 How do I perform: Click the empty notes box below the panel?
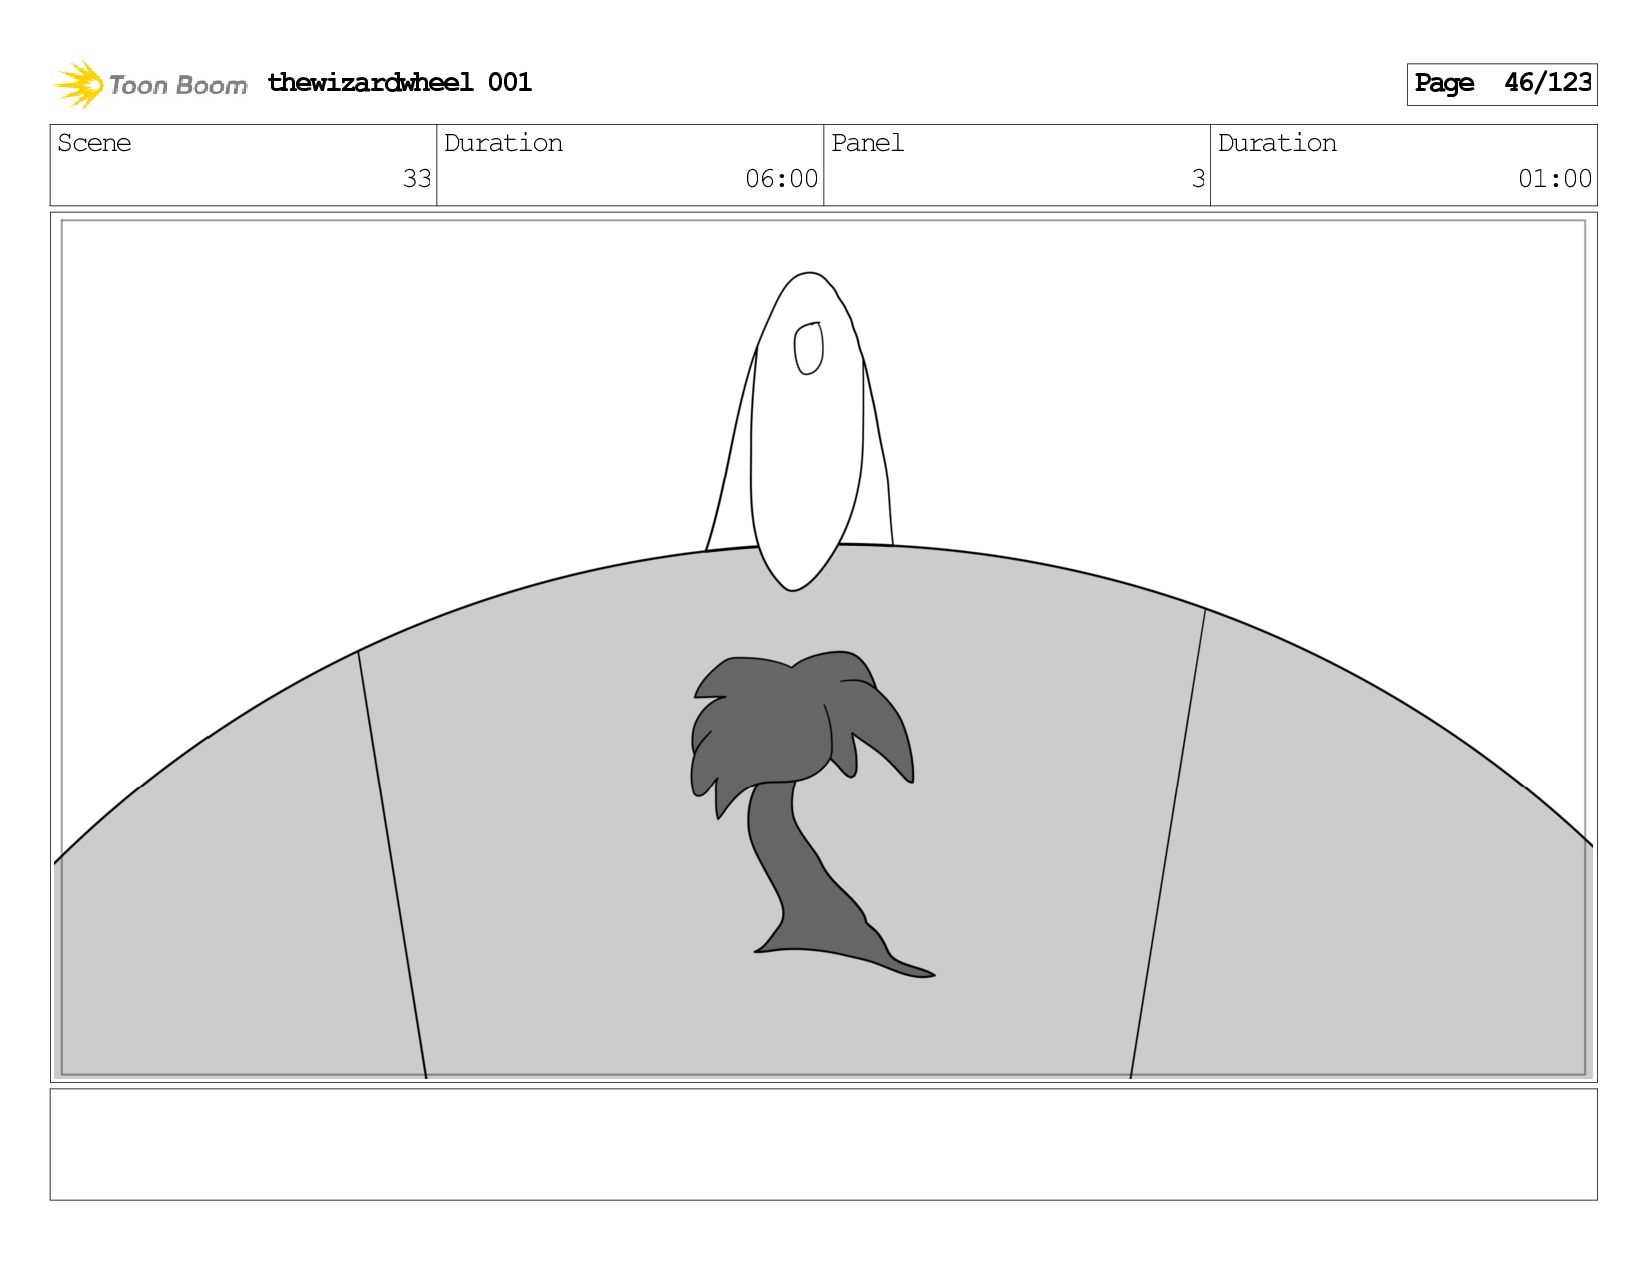click(x=824, y=1145)
